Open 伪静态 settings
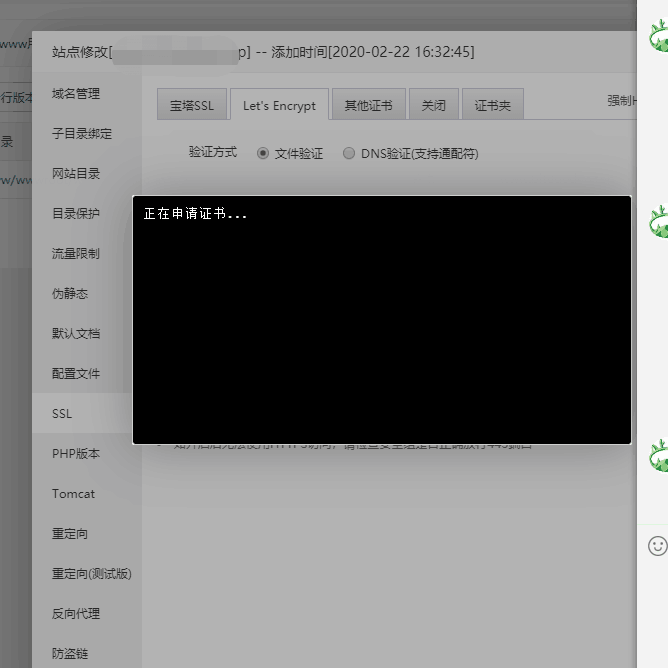The width and height of the screenshot is (668, 668). (70, 294)
